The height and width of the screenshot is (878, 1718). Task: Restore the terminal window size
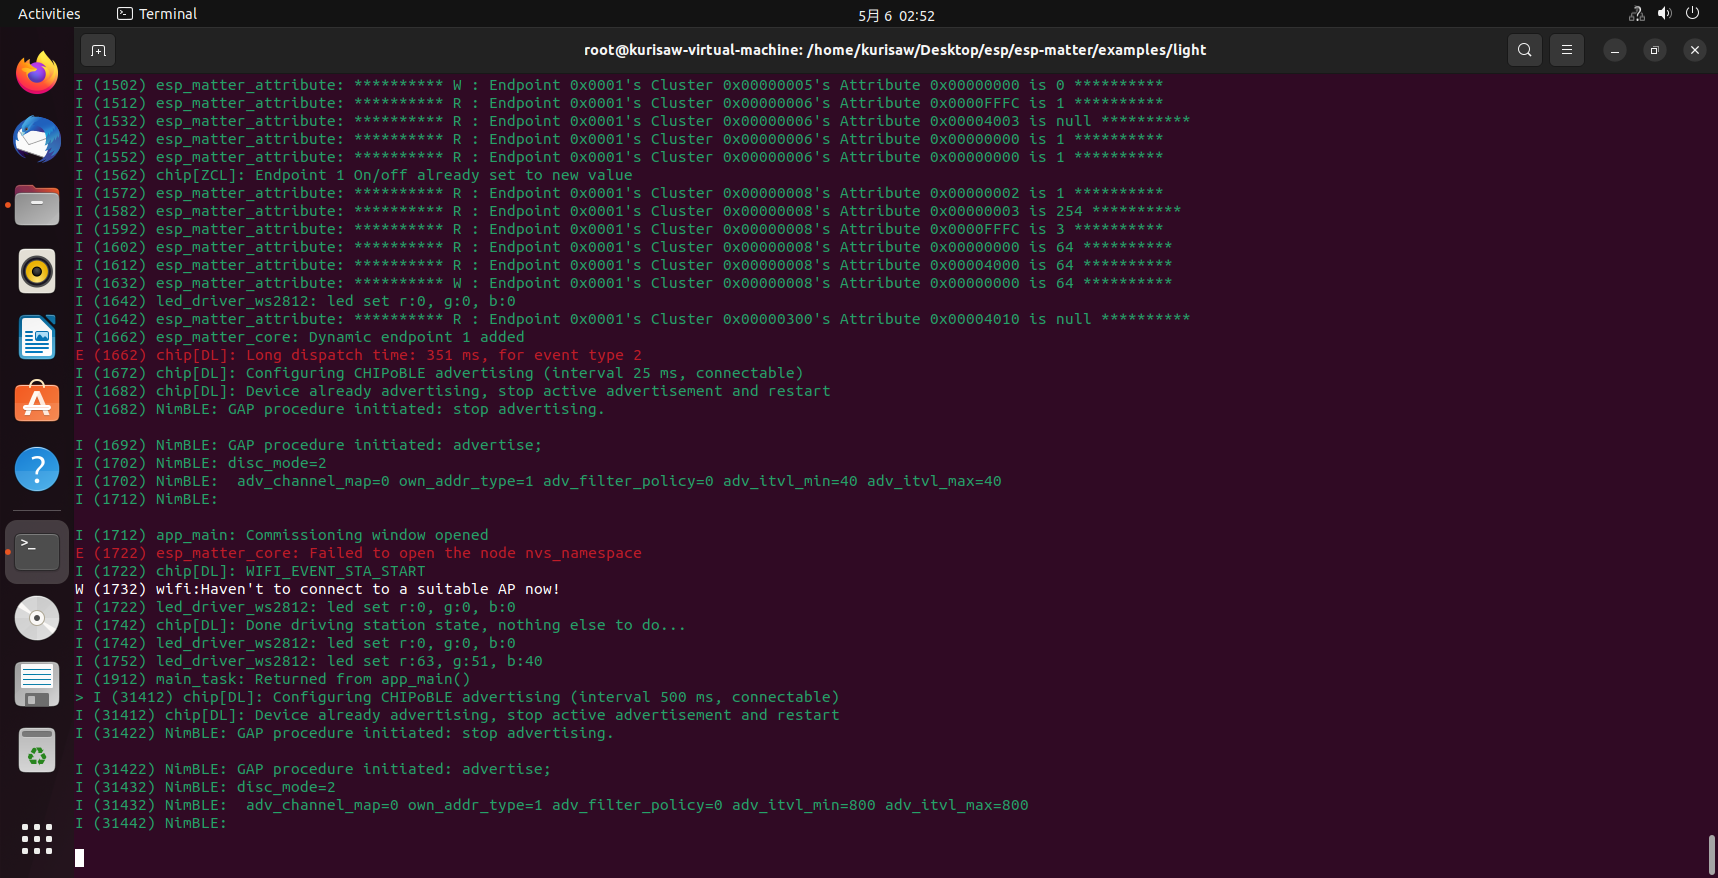[1654, 50]
